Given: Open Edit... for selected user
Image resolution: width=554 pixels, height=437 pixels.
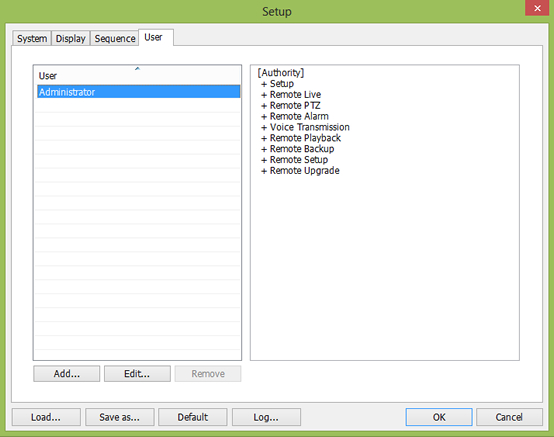Looking at the screenshot, I should 137,374.
